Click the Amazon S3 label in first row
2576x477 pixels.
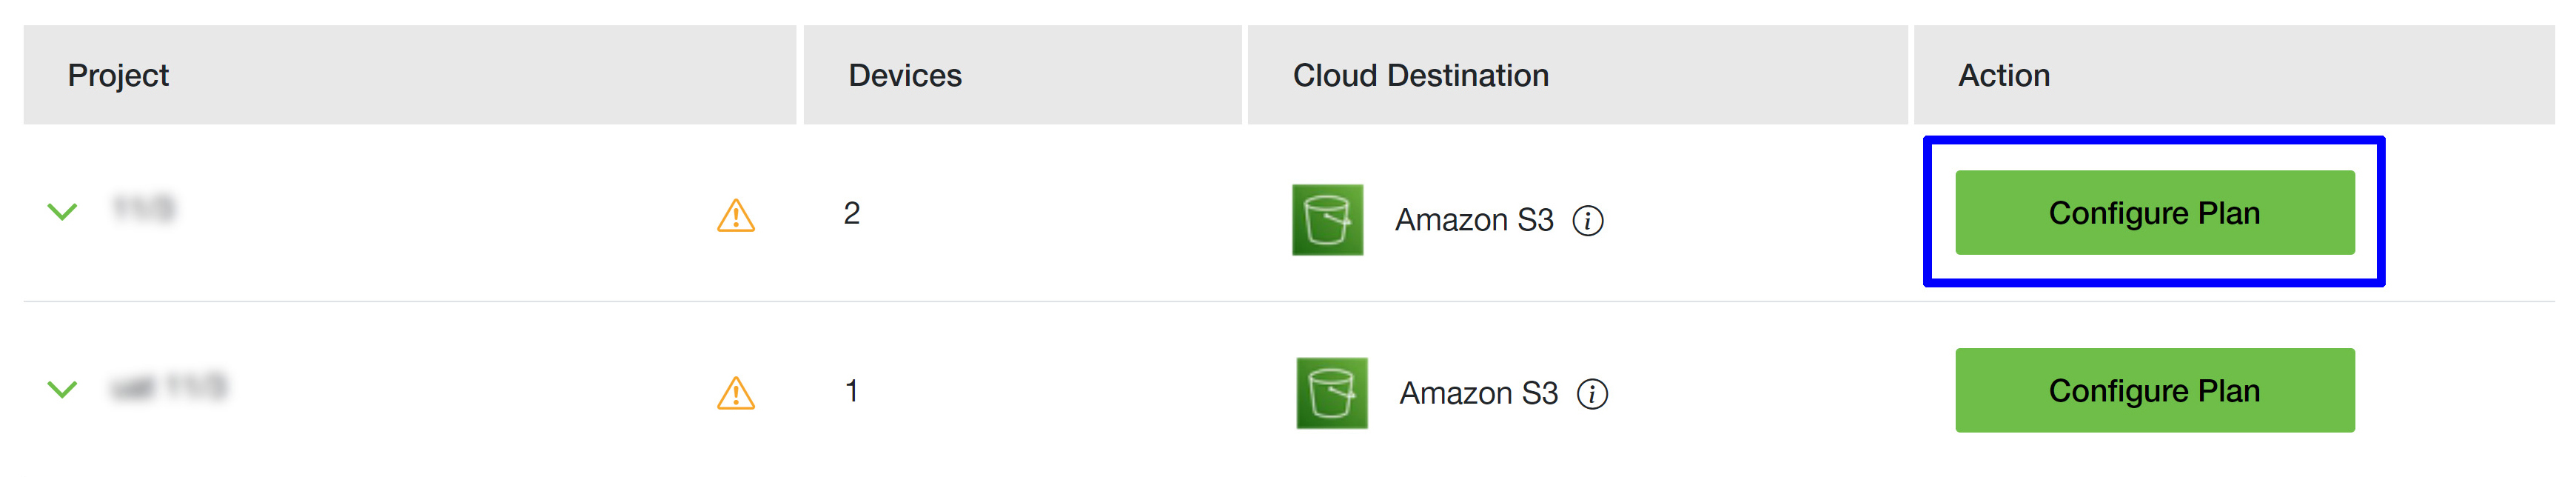(1474, 220)
